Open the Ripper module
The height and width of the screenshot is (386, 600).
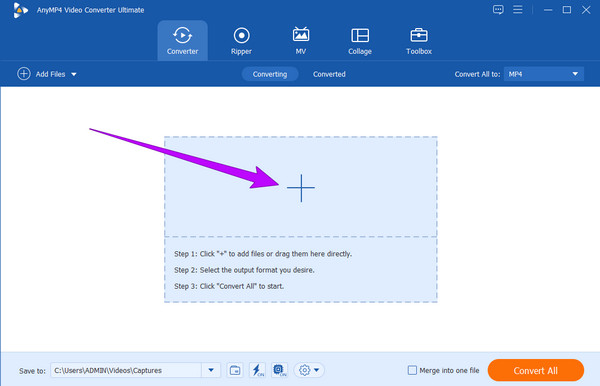pos(241,41)
